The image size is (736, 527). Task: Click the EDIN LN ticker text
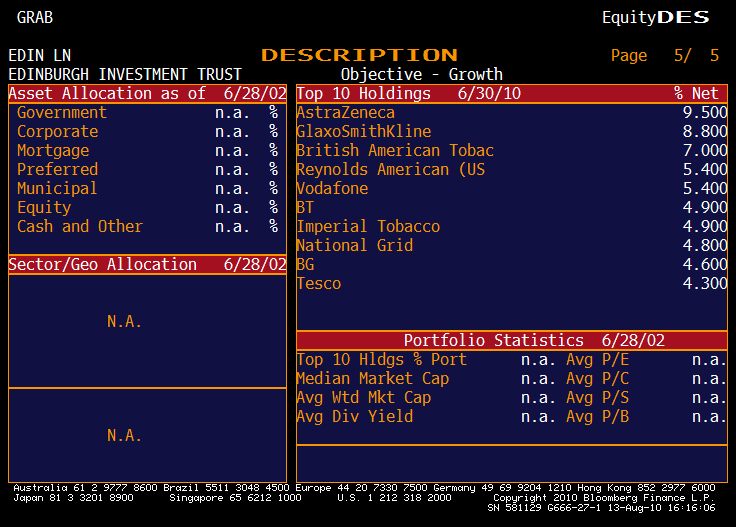click(x=39, y=55)
